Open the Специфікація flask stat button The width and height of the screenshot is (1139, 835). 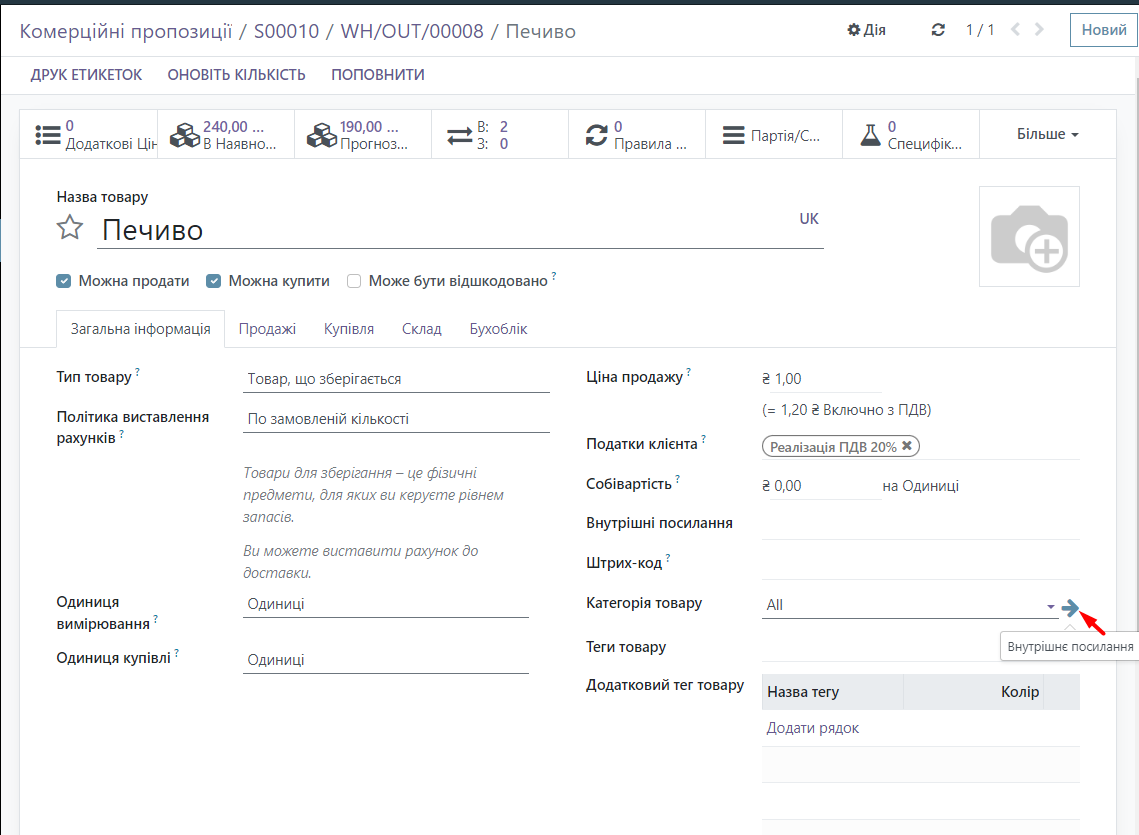tap(910, 135)
